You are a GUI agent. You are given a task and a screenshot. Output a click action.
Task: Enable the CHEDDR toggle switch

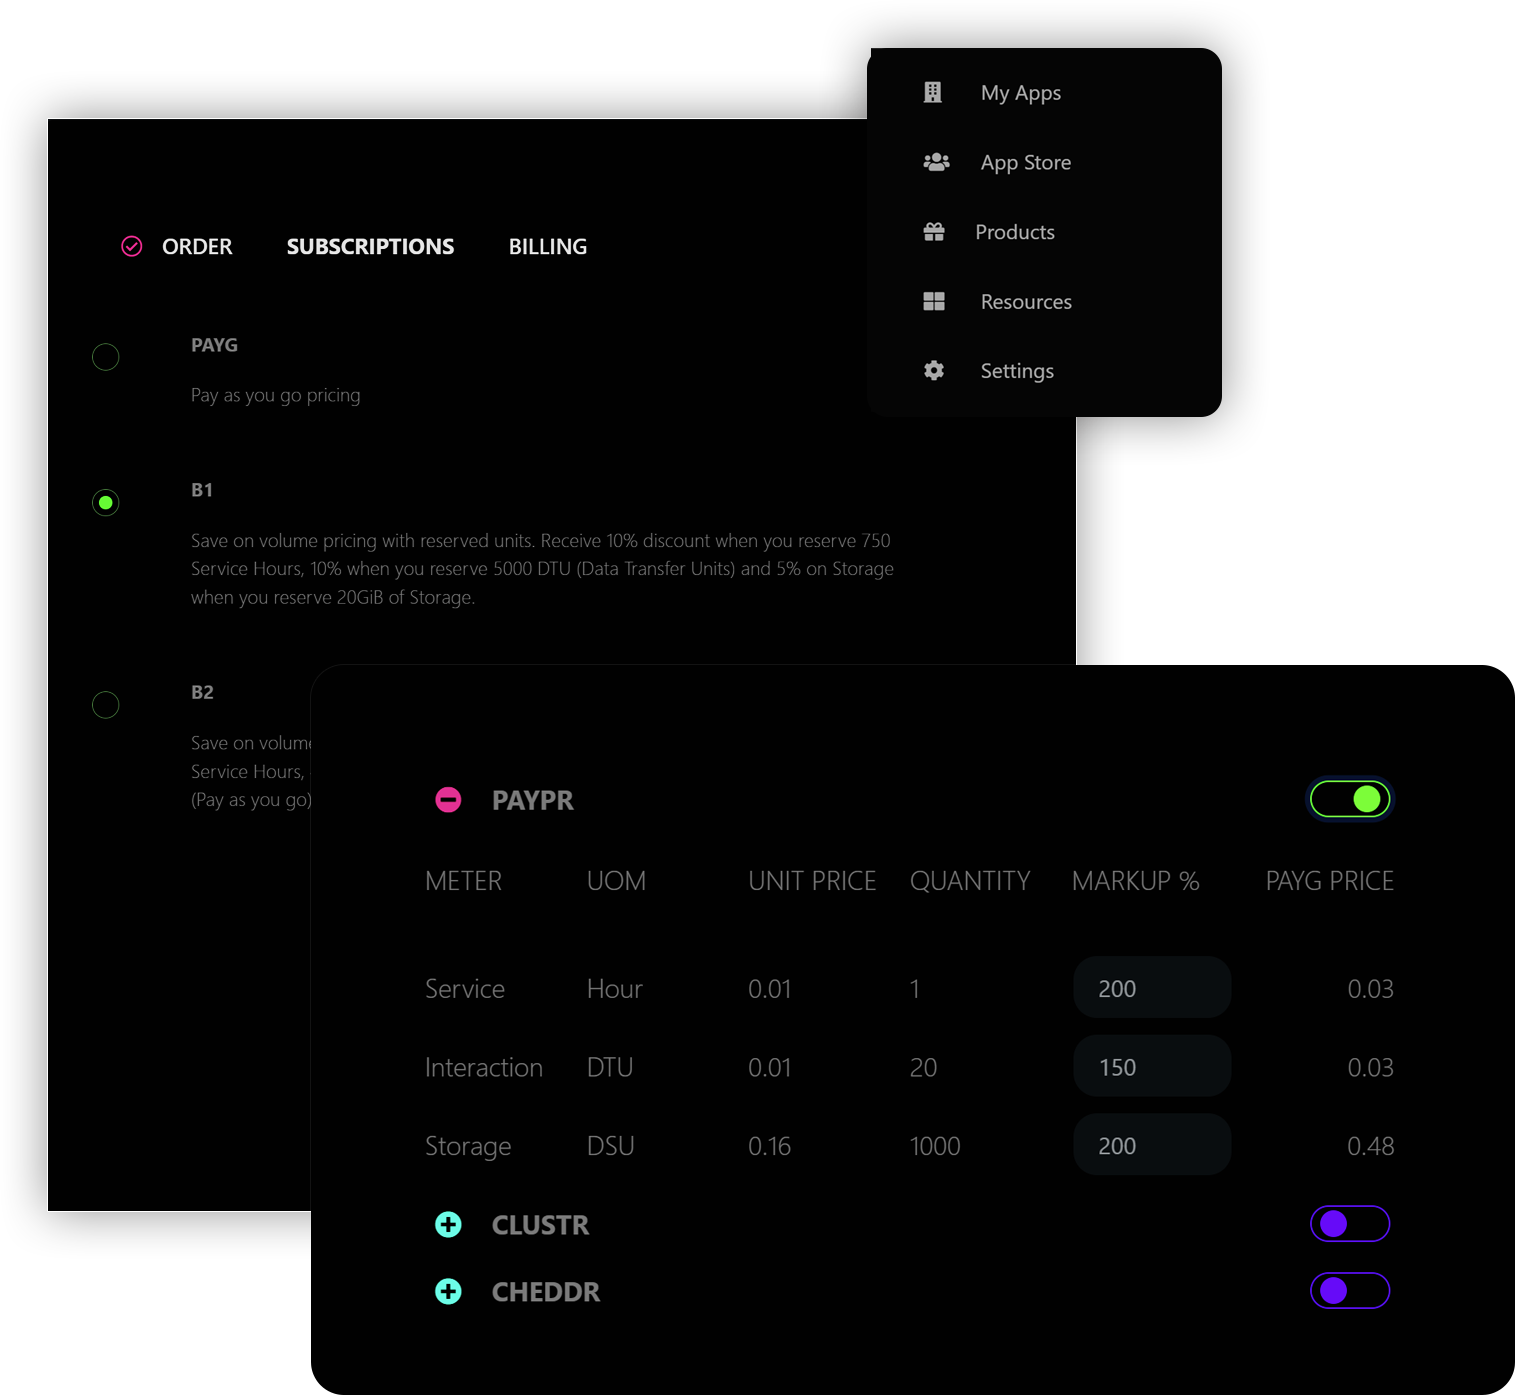click(1350, 1291)
